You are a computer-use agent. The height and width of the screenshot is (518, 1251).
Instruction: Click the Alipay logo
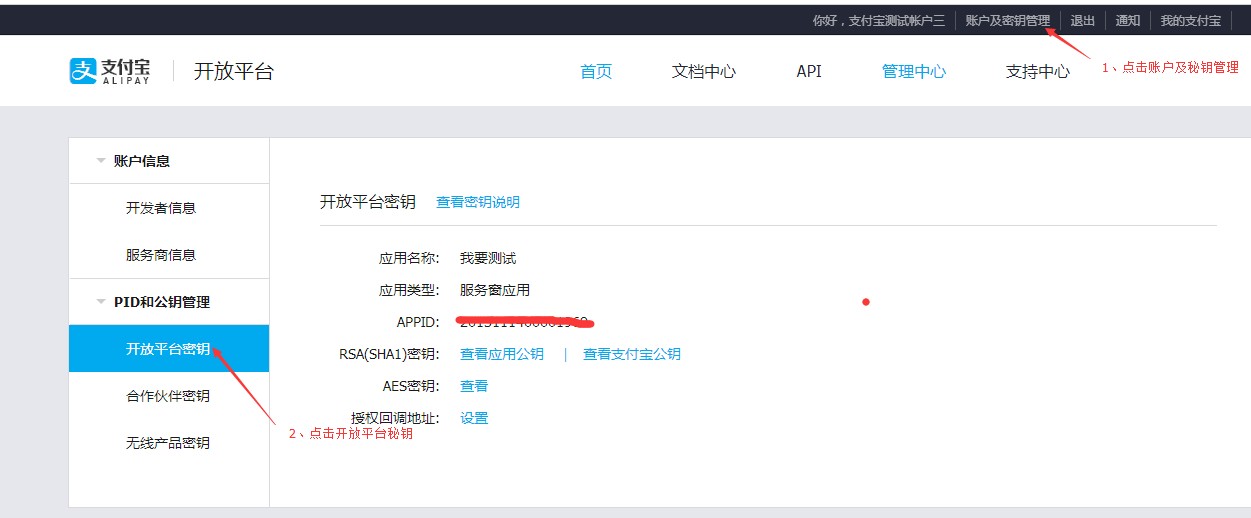click(x=110, y=71)
